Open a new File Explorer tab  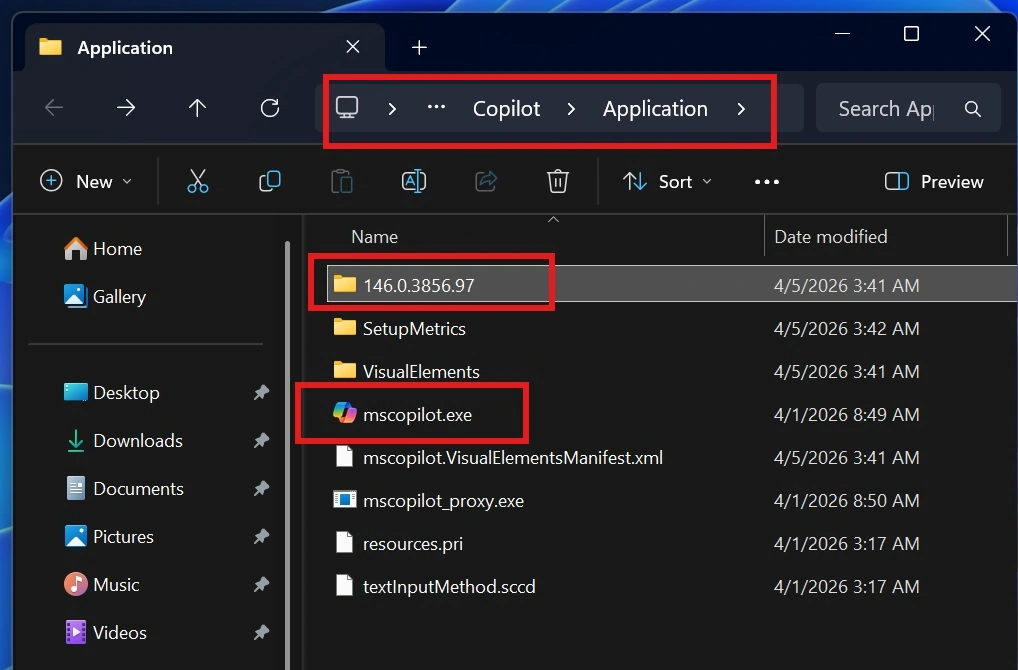[x=418, y=46]
